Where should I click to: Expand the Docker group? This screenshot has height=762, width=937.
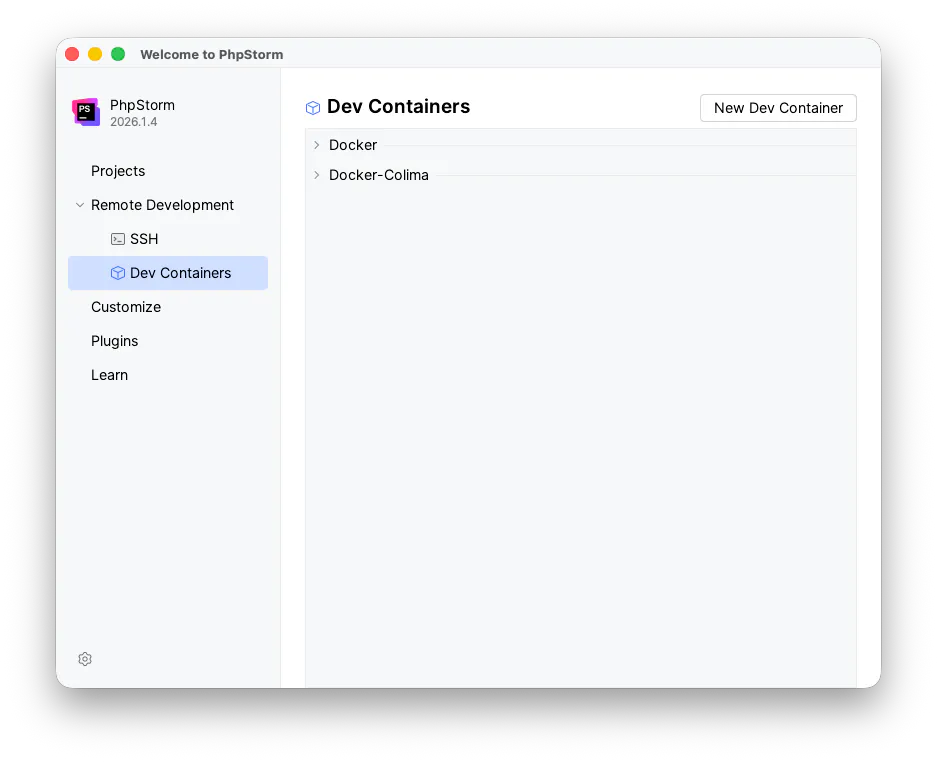[317, 145]
